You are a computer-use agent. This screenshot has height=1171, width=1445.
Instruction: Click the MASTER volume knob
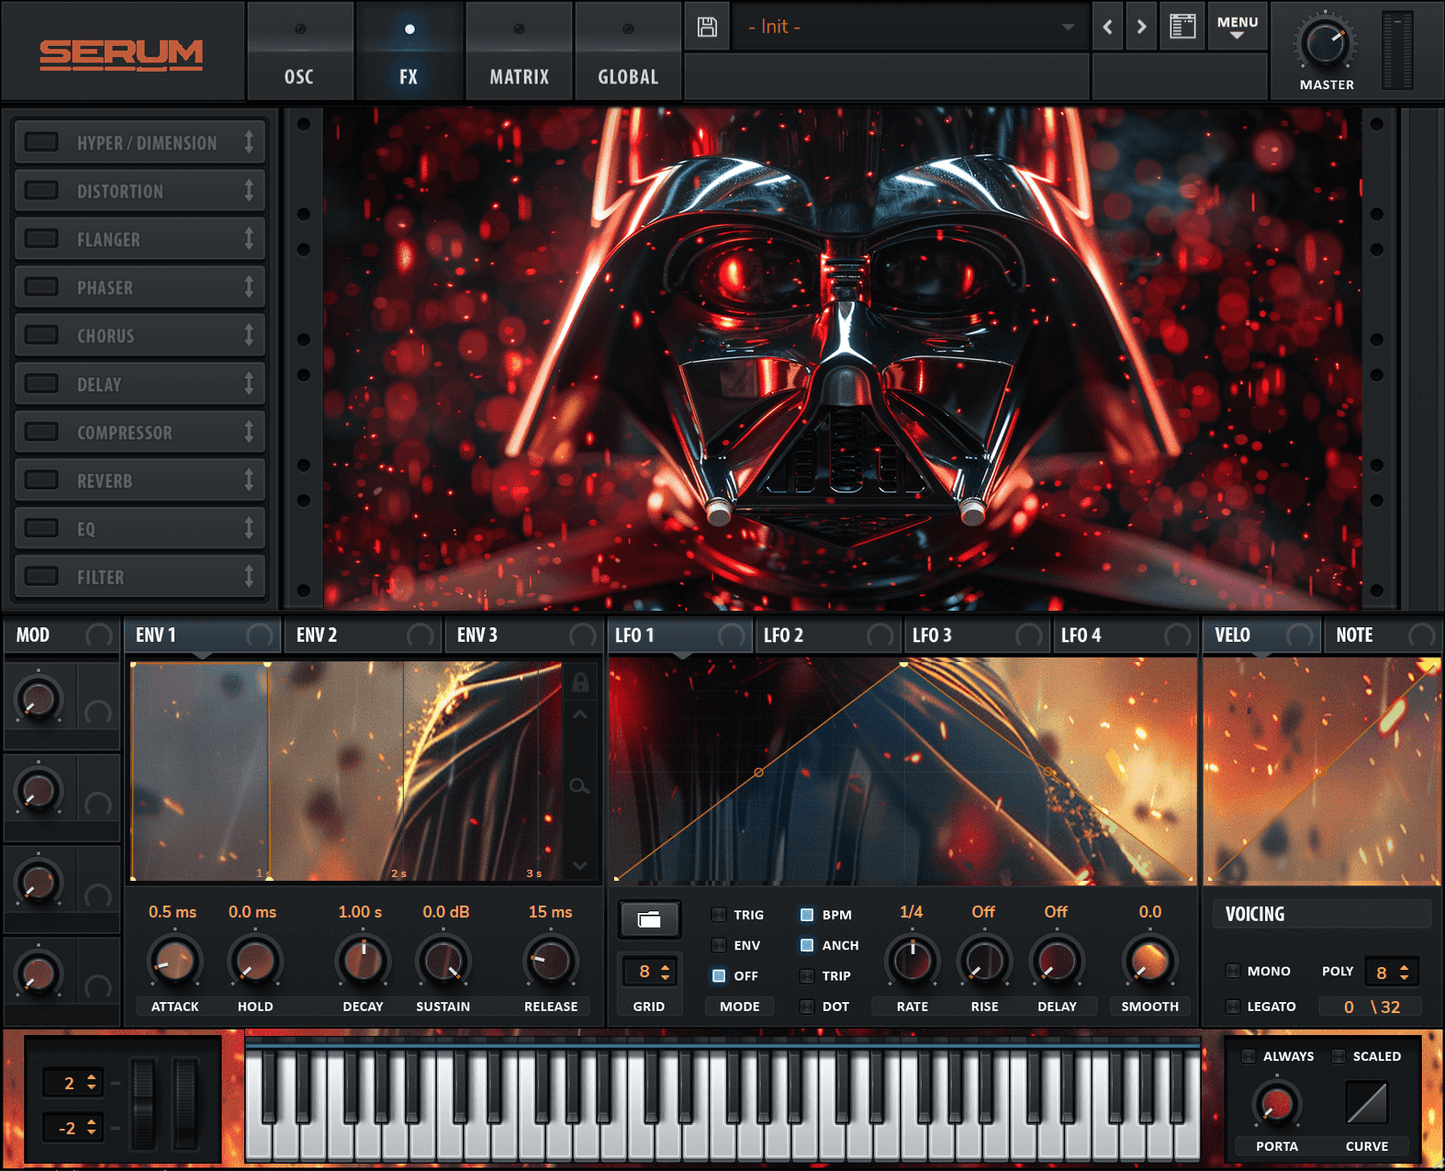pyautogui.click(x=1326, y=44)
